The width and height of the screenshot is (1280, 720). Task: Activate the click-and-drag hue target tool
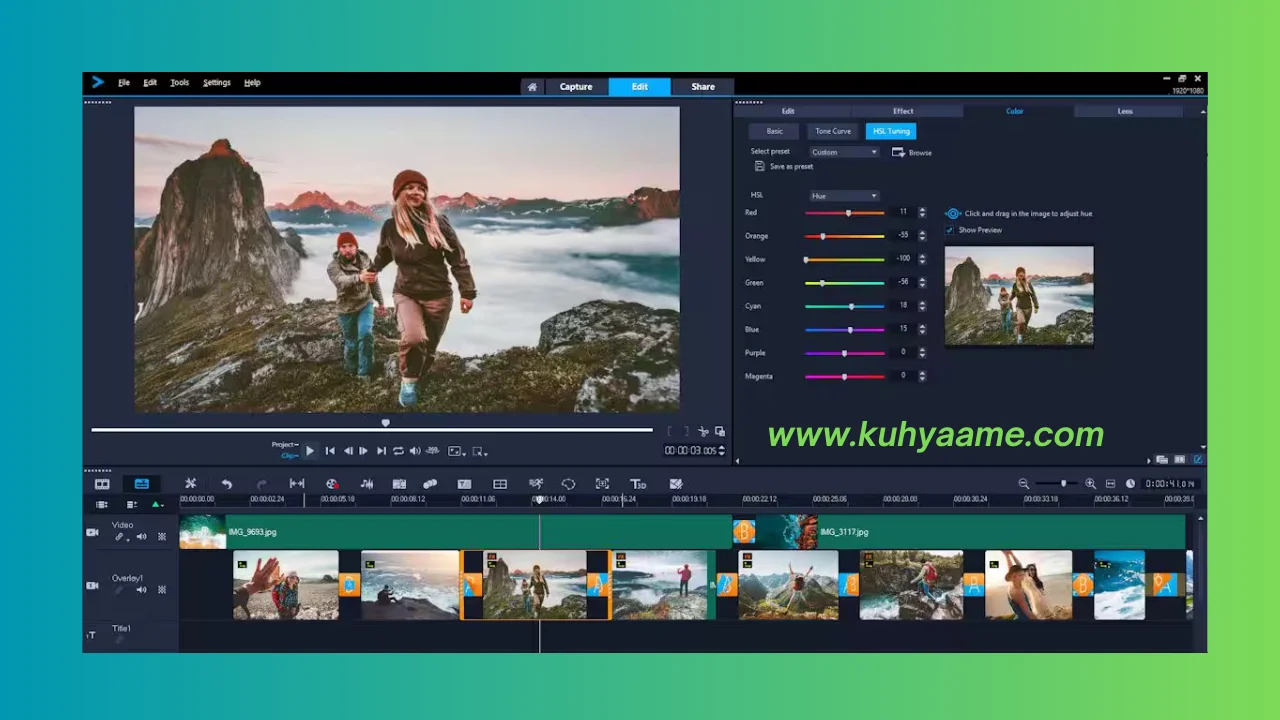click(953, 213)
